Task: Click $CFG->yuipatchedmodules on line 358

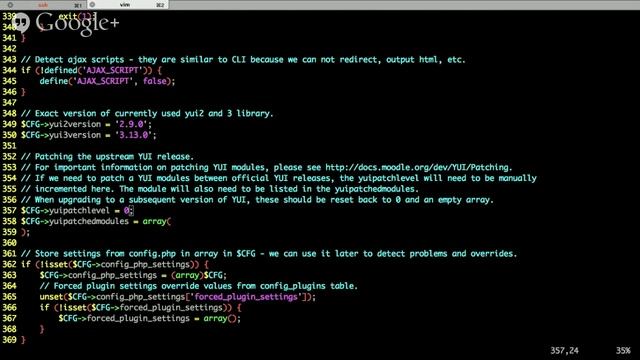Action: [75, 221]
